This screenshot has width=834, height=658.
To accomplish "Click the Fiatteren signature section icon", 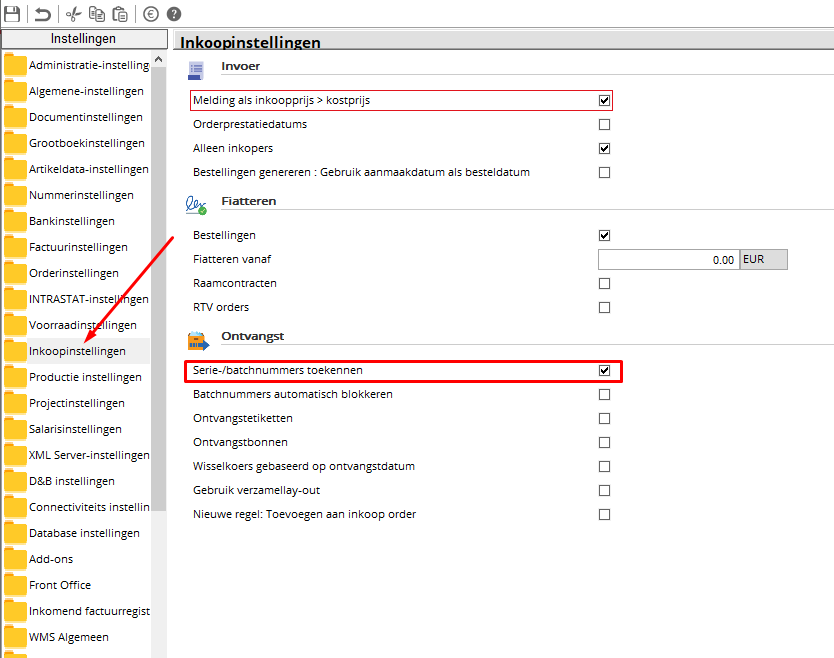I will point(196,203).
